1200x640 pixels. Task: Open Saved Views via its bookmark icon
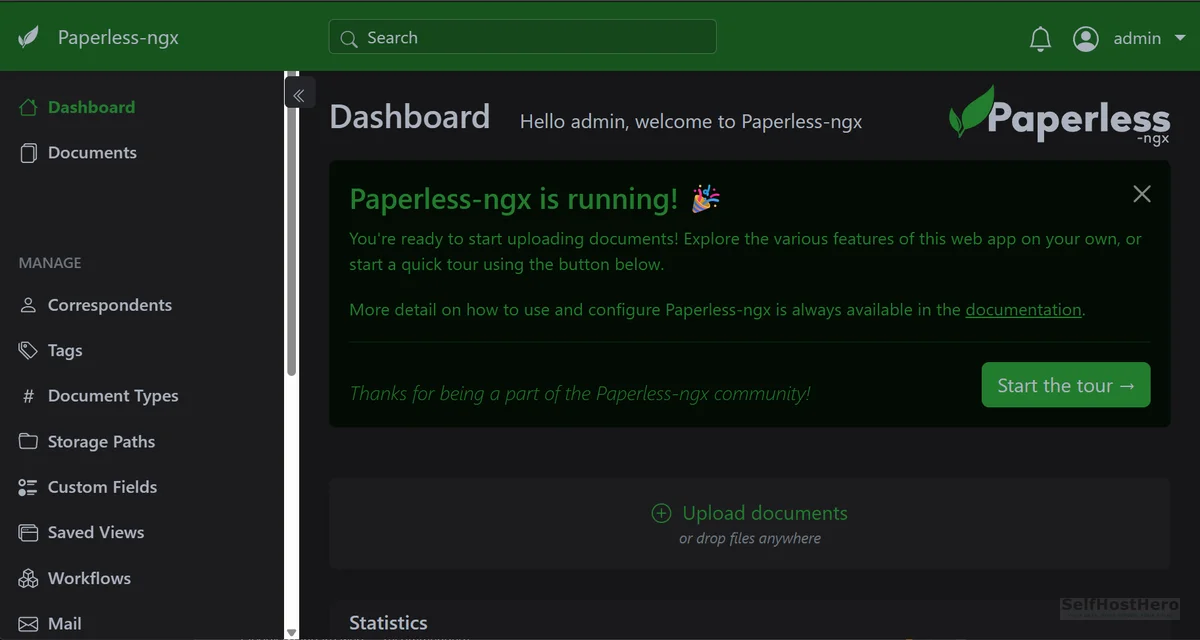tap(26, 532)
